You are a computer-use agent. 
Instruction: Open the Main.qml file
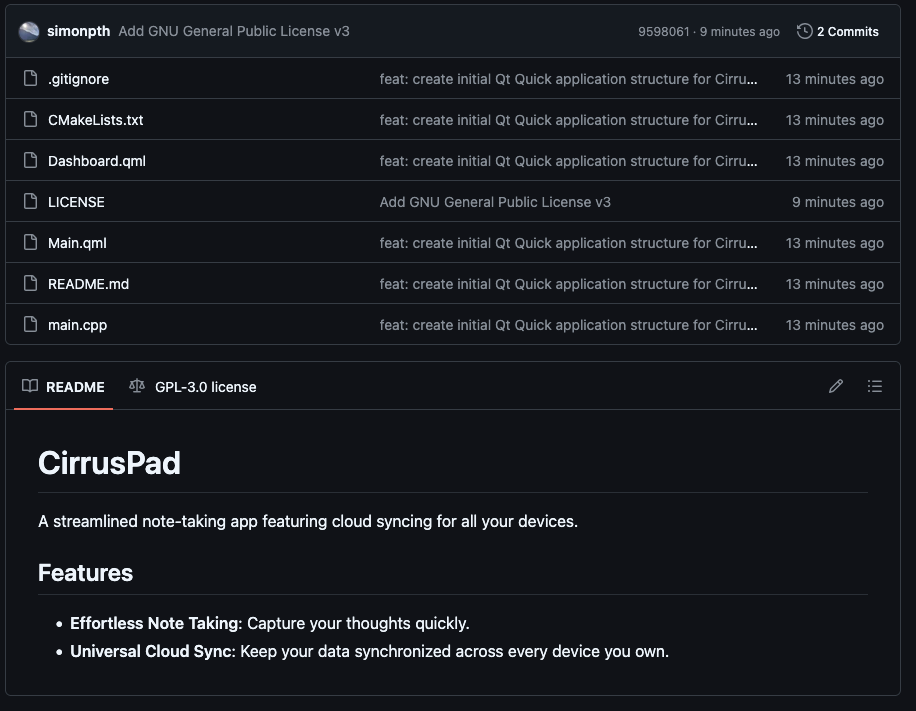point(77,243)
